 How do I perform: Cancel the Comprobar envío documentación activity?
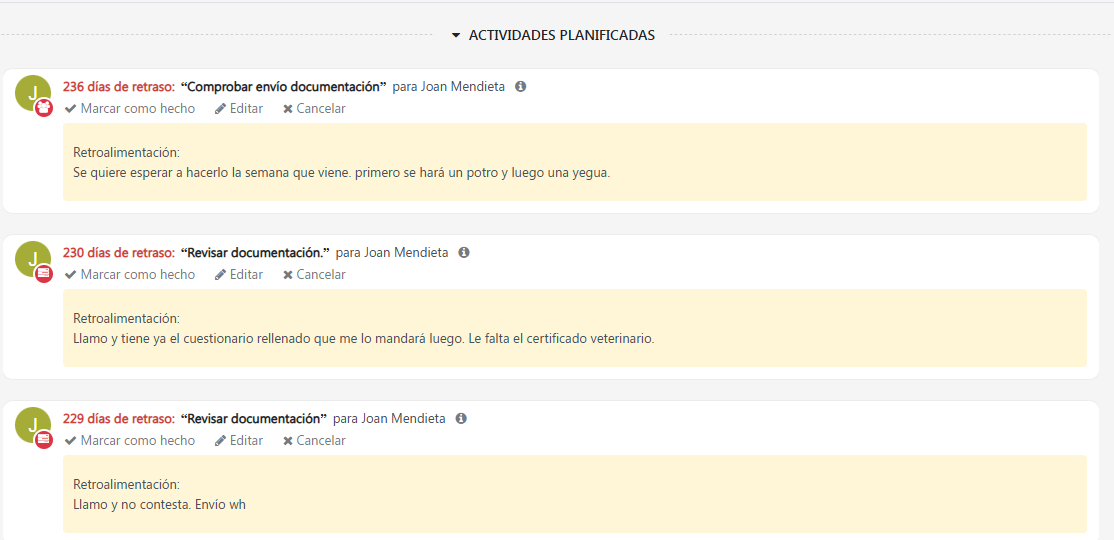click(314, 109)
